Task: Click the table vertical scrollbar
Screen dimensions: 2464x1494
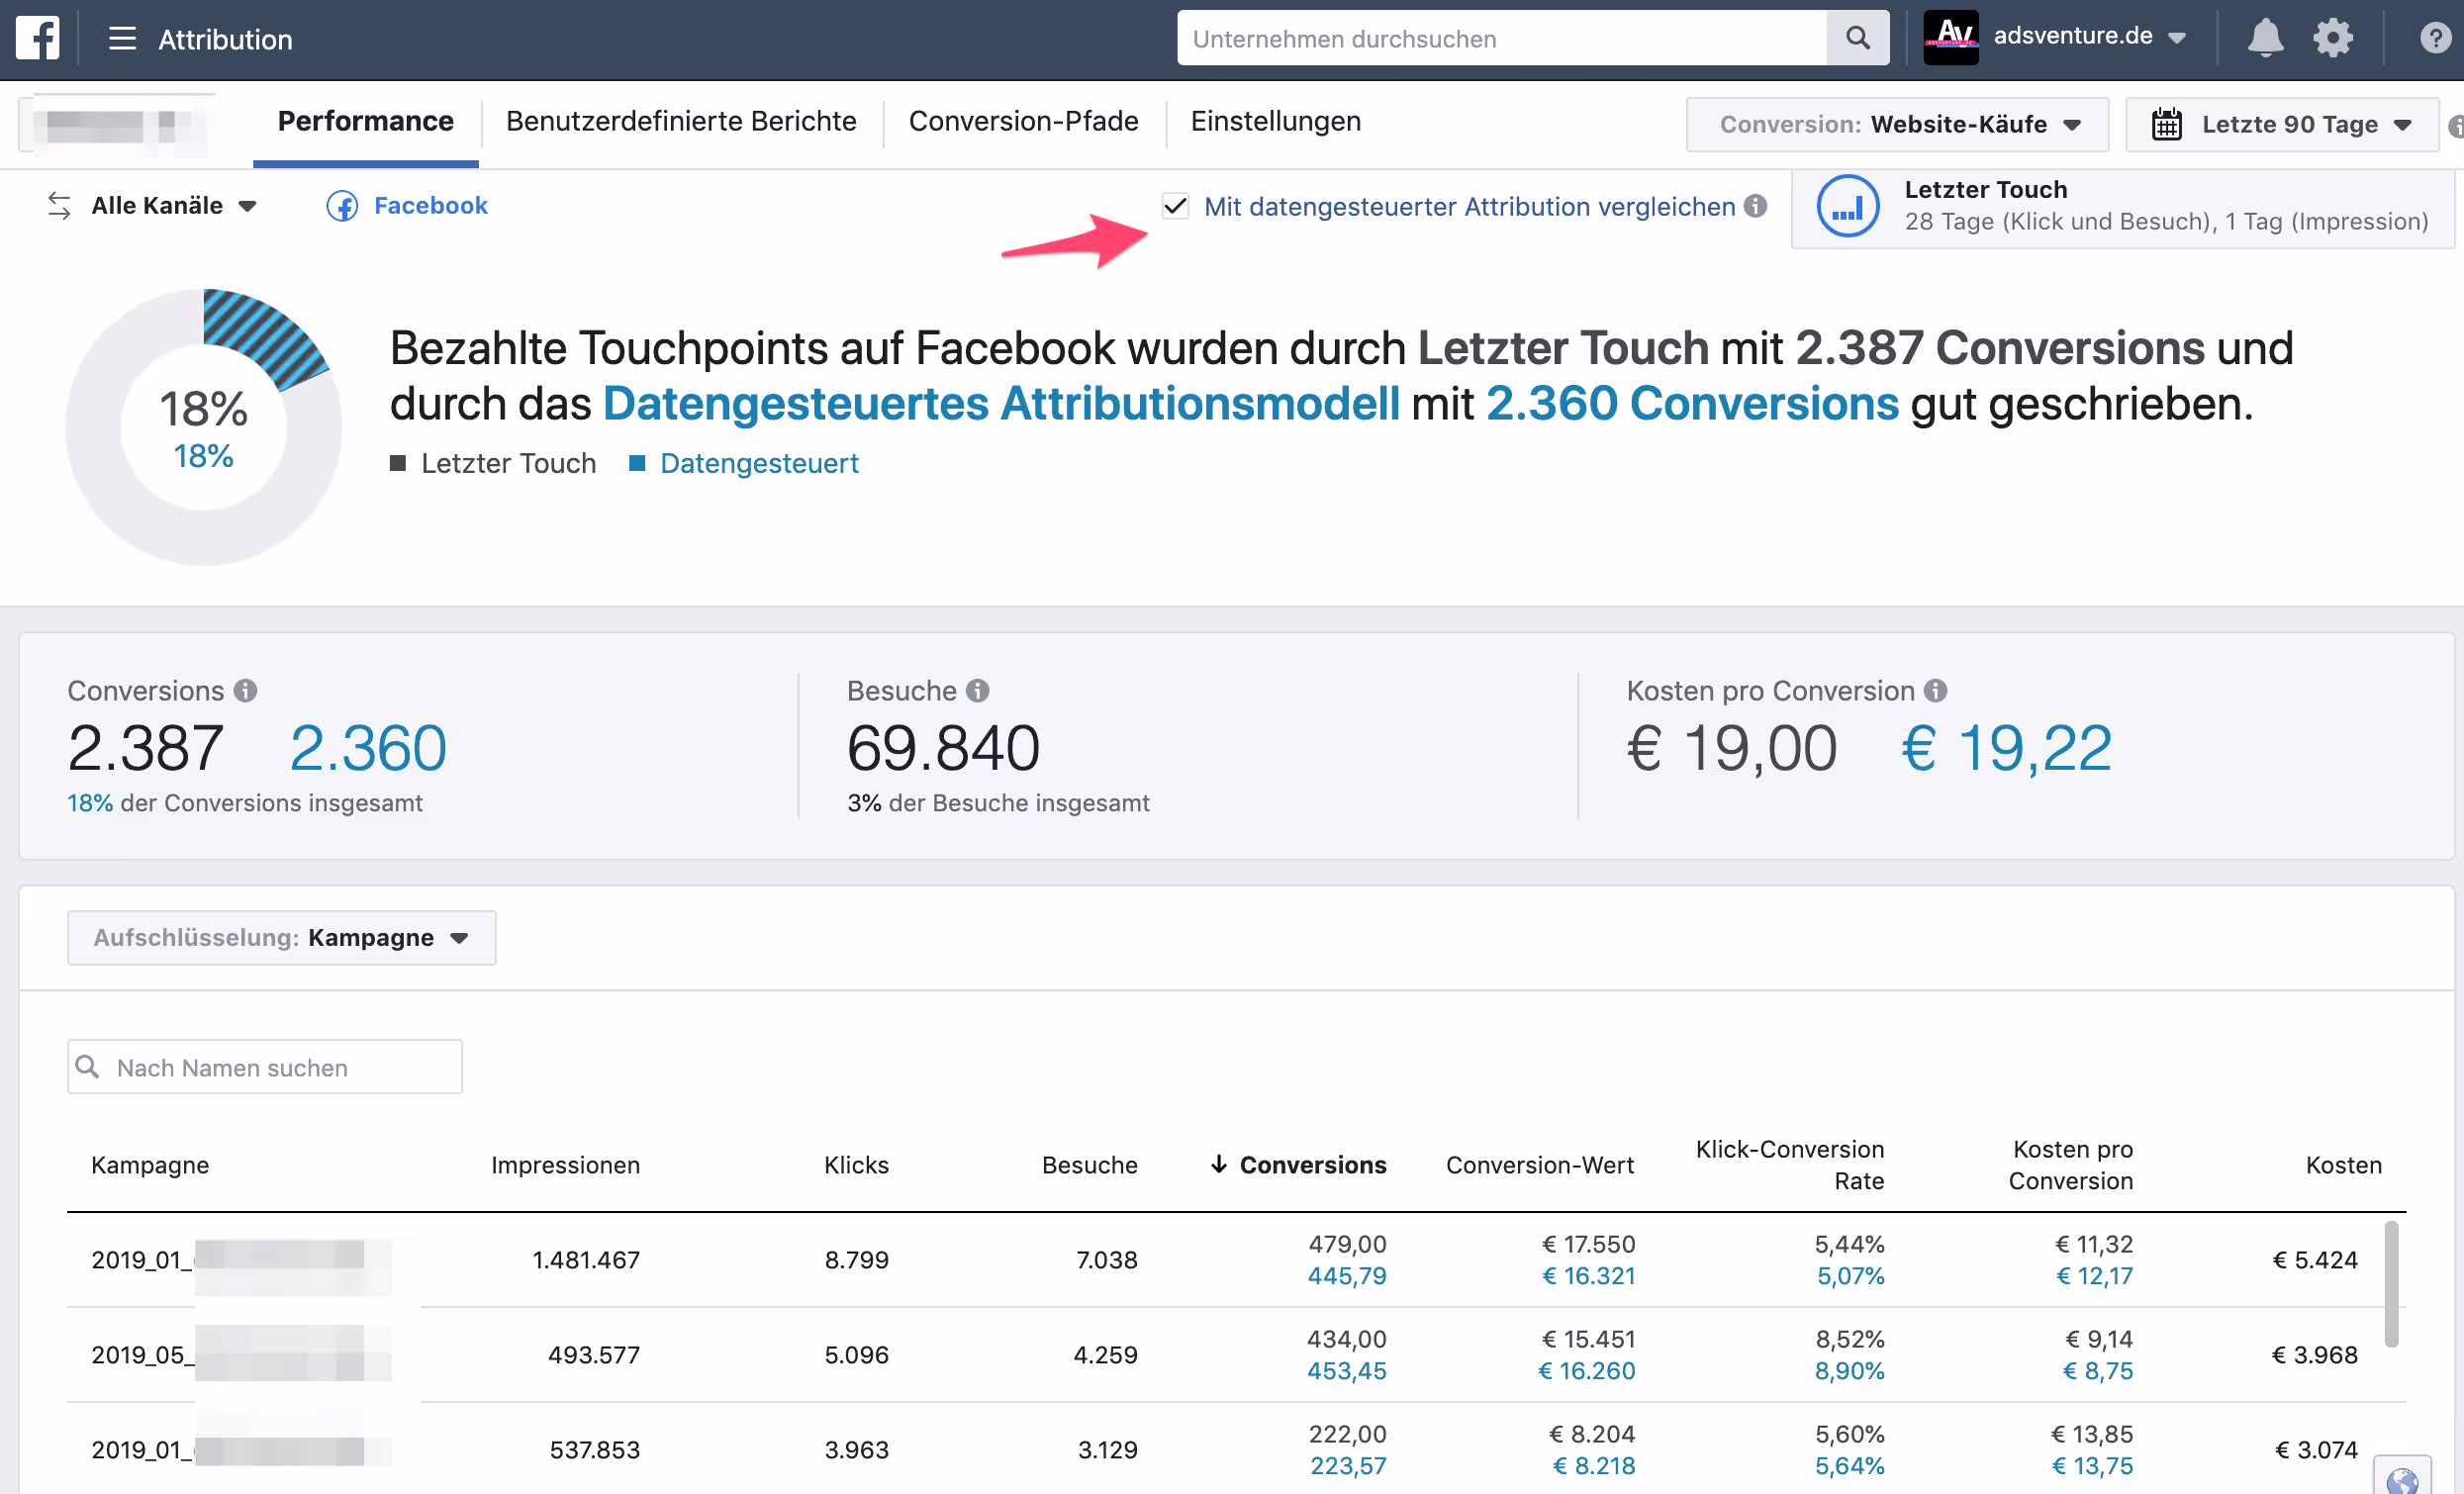Action: (x=2391, y=1284)
